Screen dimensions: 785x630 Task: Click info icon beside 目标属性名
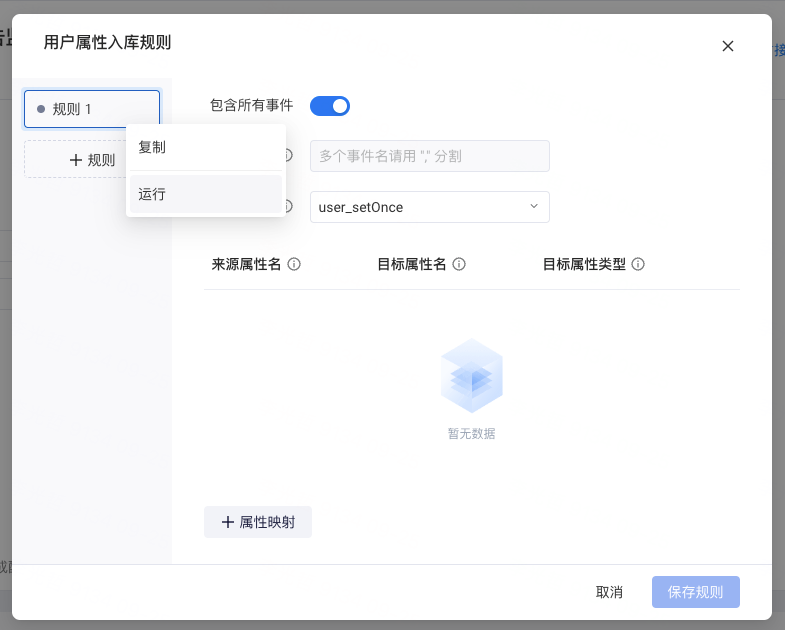click(x=459, y=265)
